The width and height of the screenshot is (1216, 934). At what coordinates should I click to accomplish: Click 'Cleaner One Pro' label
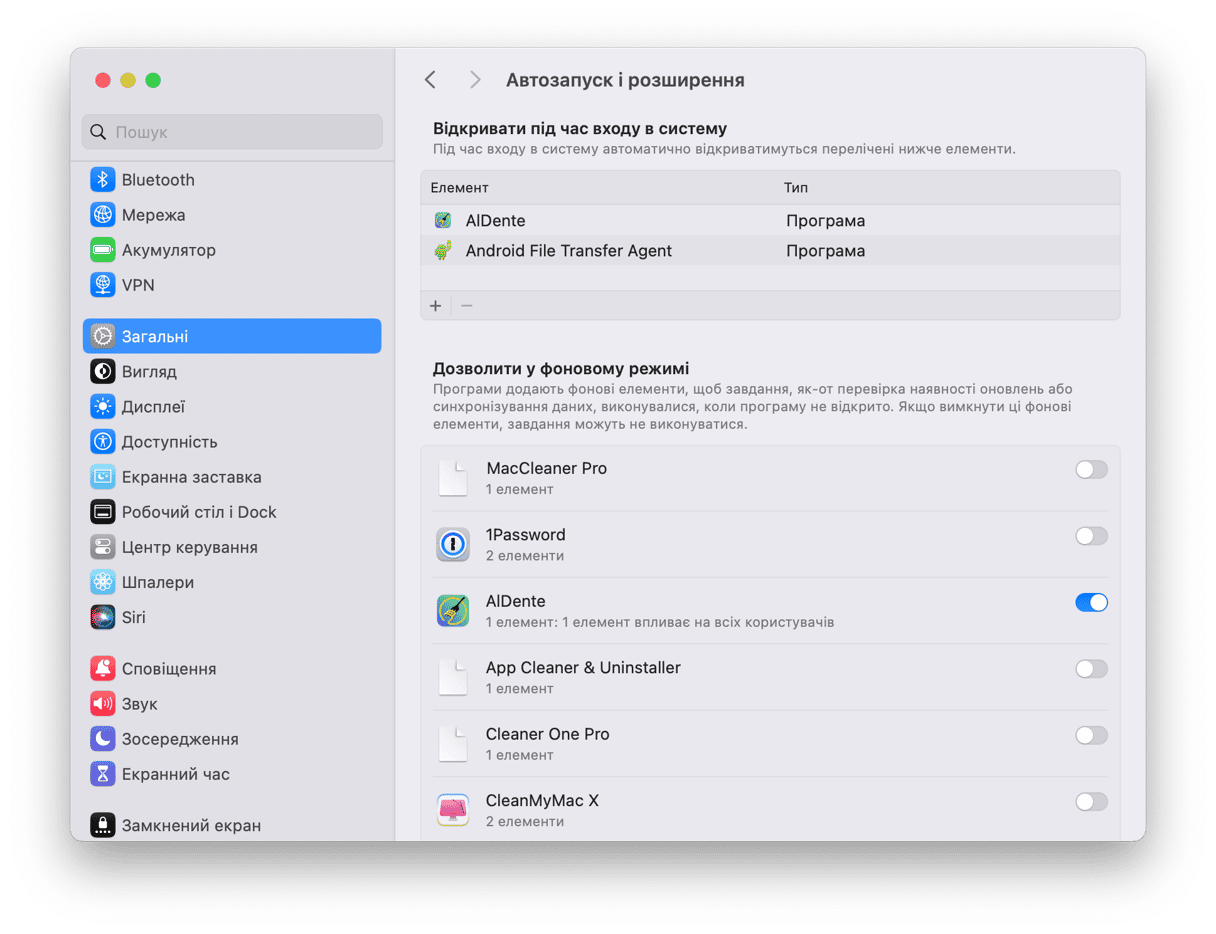click(x=547, y=735)
